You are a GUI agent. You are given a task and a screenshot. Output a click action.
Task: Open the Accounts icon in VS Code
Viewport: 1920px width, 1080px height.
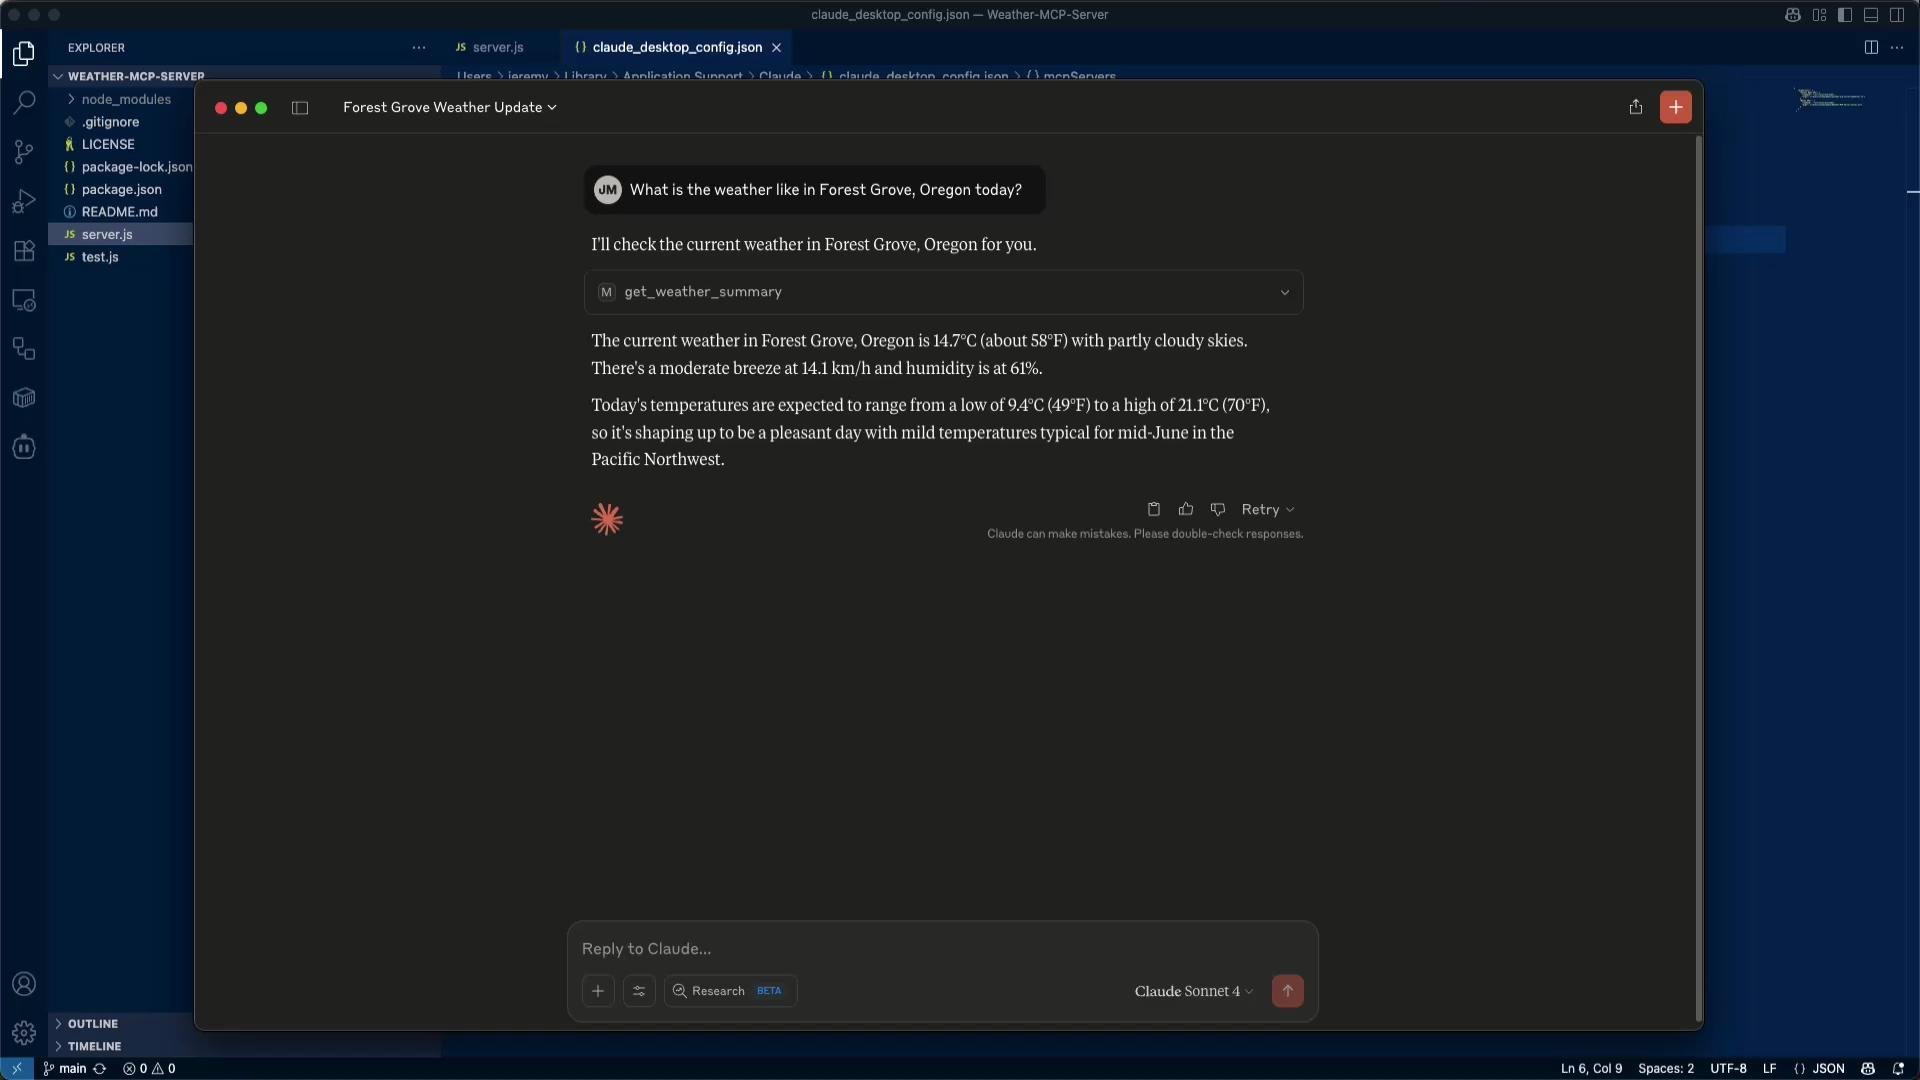point(24,984)
